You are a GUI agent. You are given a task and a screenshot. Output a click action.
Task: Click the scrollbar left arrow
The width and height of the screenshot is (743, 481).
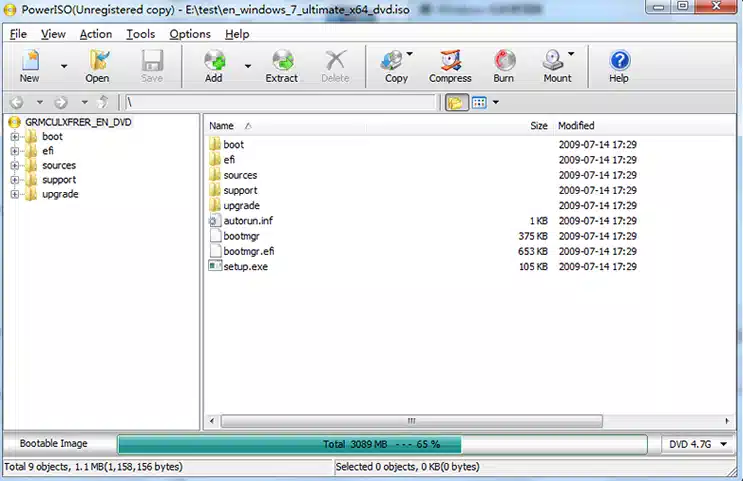click(x=212, y=421)
